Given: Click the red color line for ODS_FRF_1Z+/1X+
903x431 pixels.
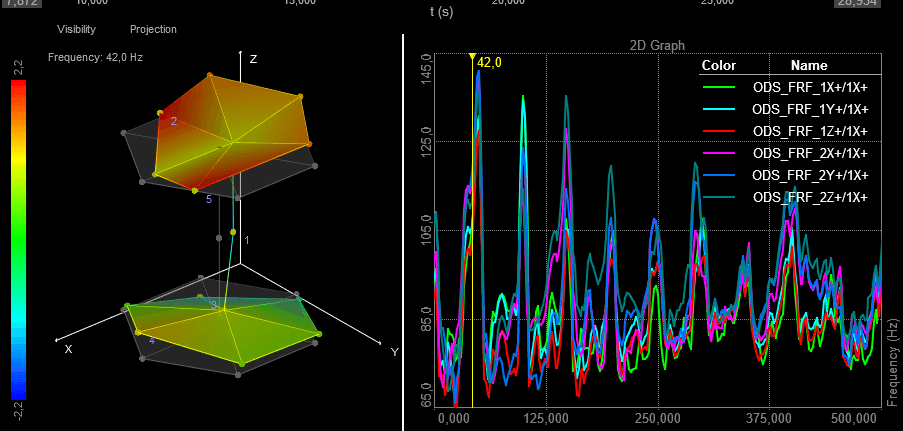Looking at the screenshot, I should coord(719,131).
